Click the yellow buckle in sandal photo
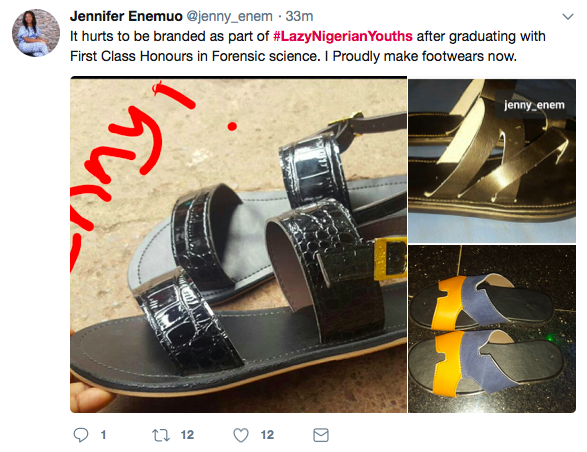Image resolution: width=587 pixels, height=452 pixels. point(390,258)
